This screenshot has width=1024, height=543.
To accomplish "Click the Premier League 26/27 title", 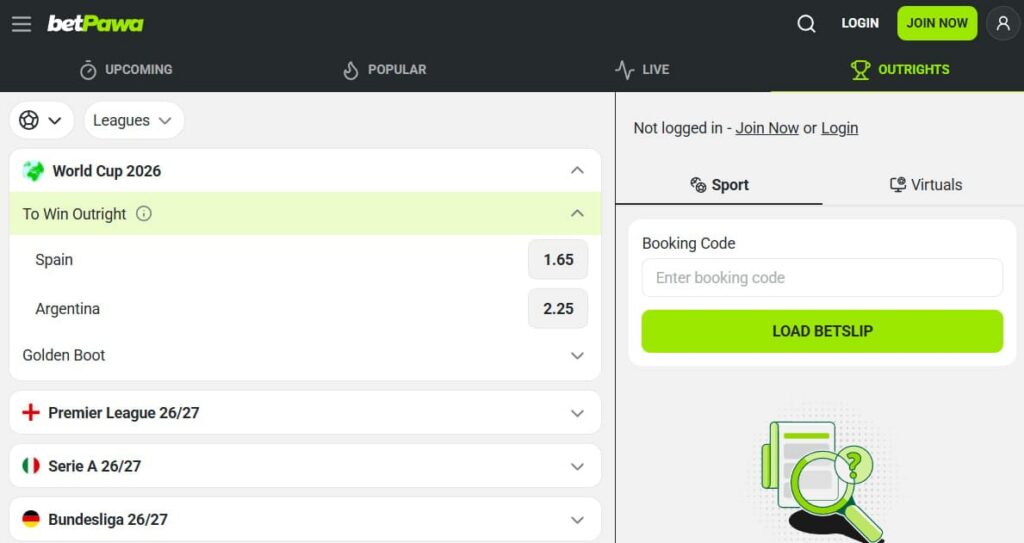I will pyautogui.click(x=123, y=413).
